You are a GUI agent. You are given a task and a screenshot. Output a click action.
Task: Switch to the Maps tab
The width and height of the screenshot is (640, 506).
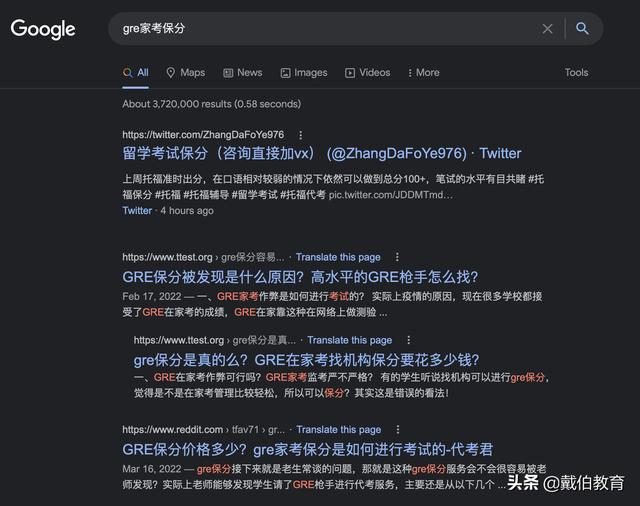[186, 73]
